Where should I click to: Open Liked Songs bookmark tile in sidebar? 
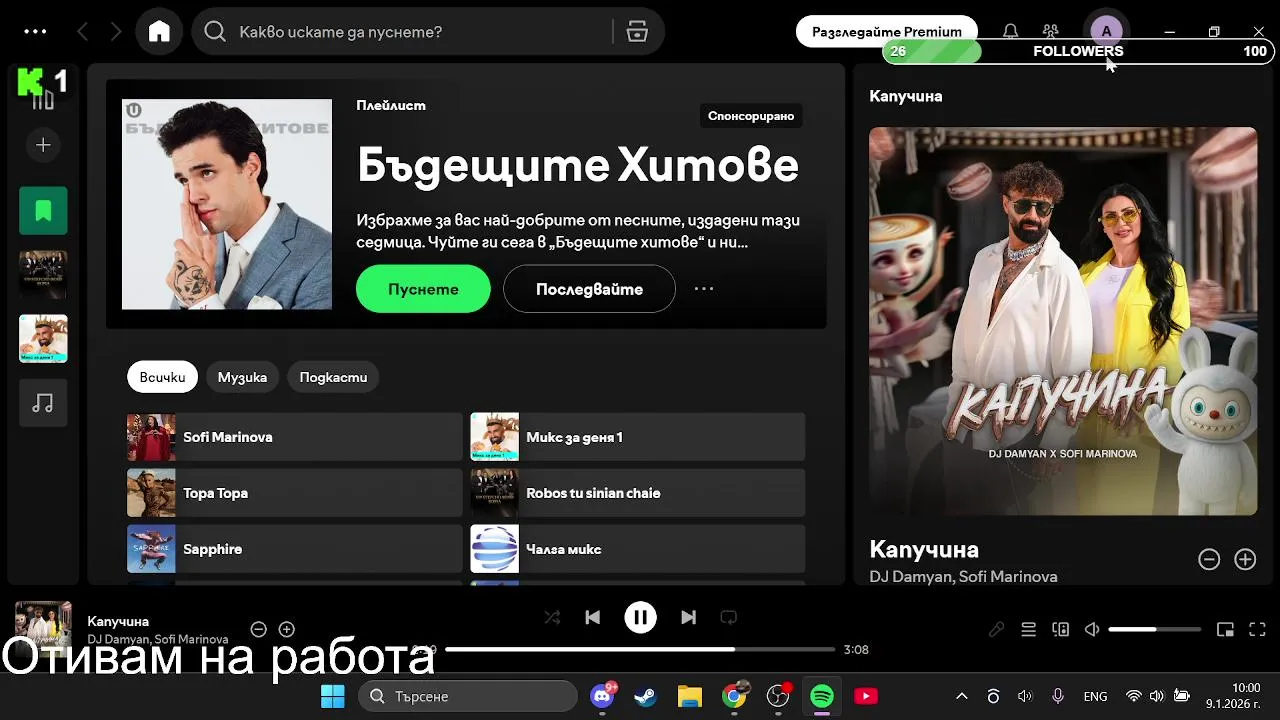[43, 211]
